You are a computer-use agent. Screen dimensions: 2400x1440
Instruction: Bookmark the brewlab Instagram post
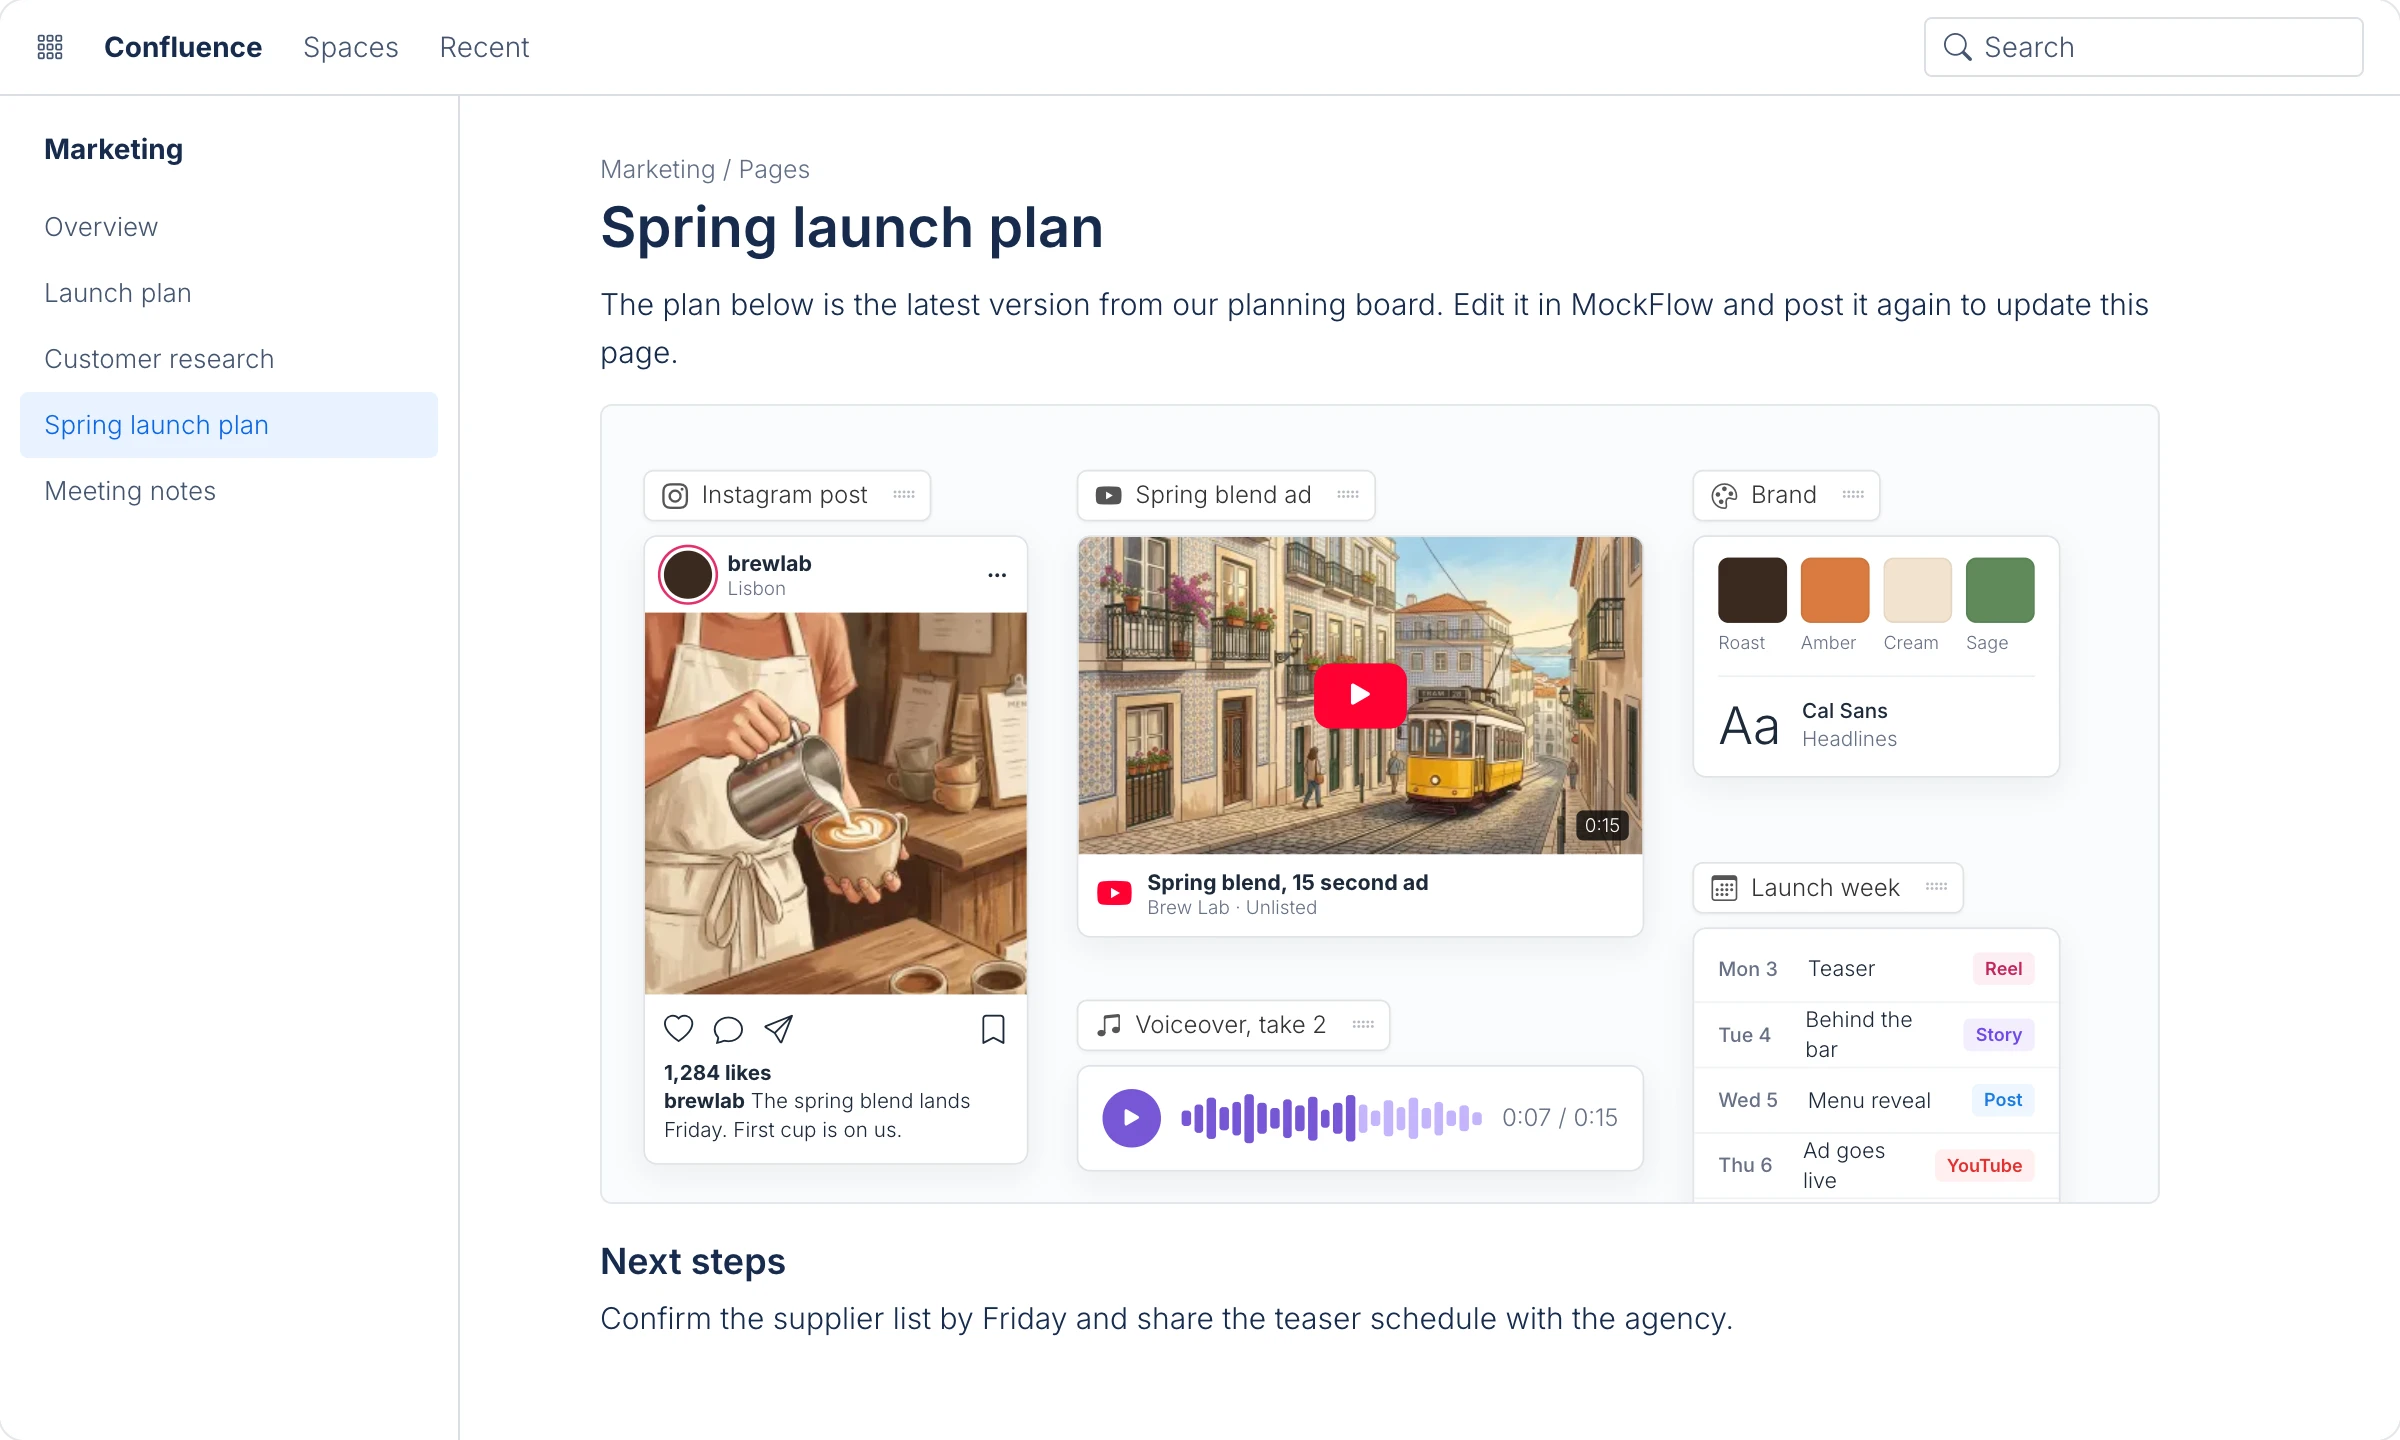coord(993,1029)
